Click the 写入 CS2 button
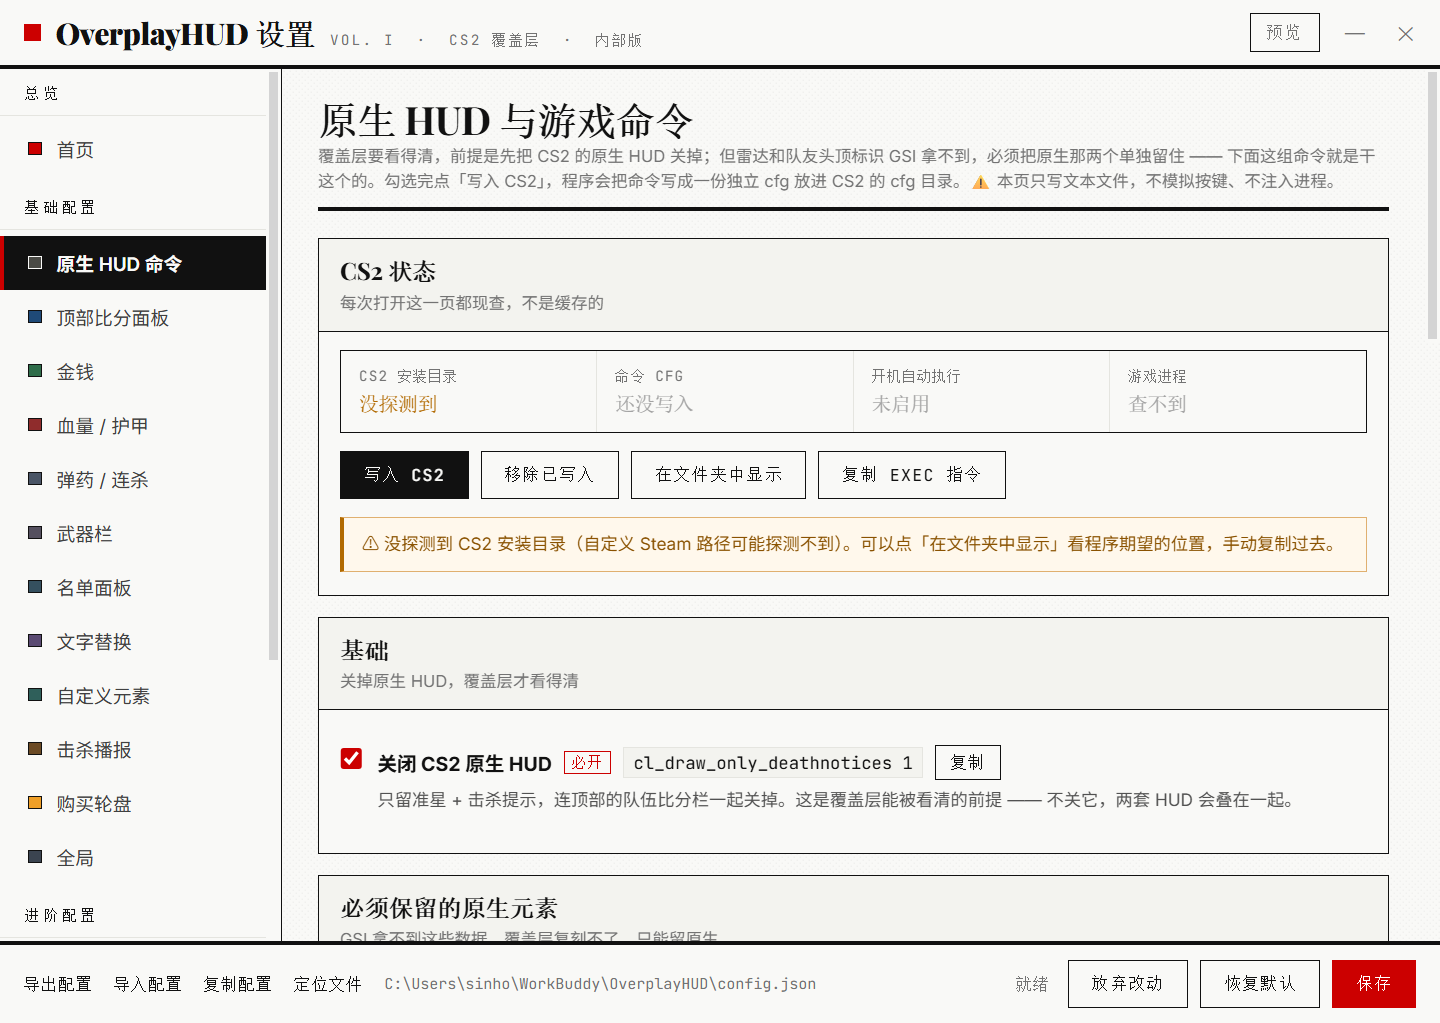This screenshot has width=1440, height=1023. pyautogui.click(x=404, y=475)
